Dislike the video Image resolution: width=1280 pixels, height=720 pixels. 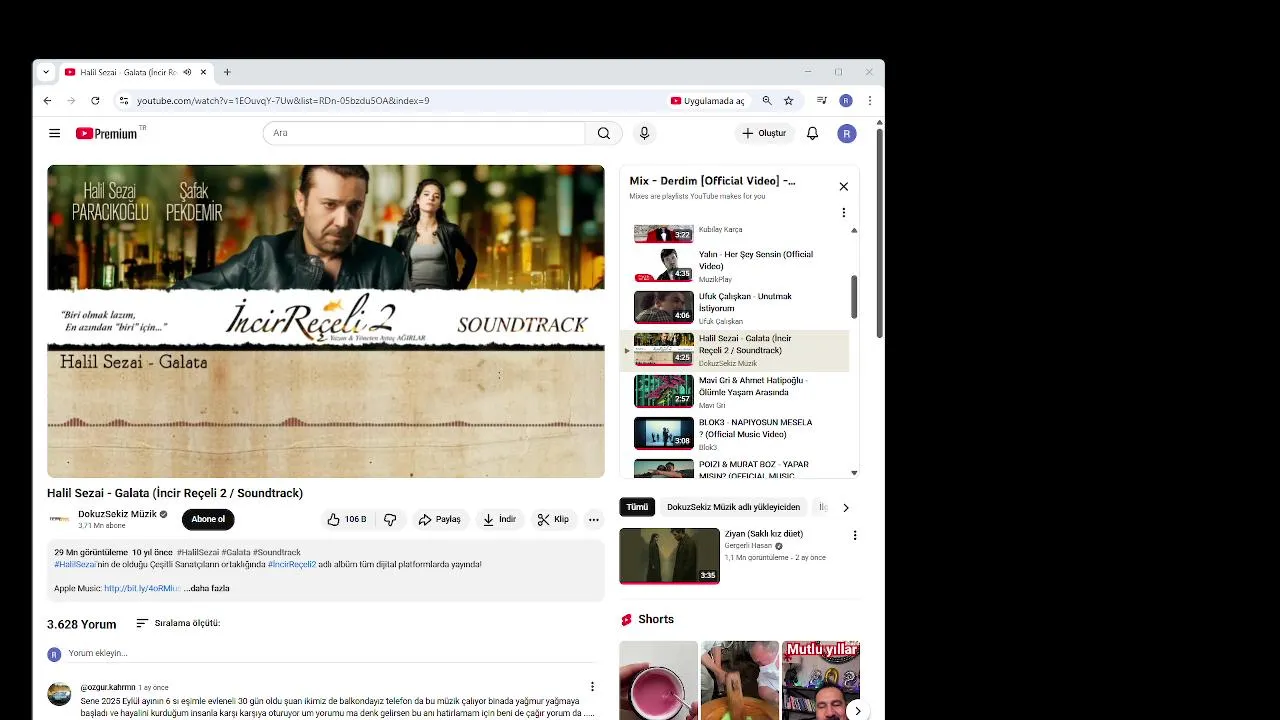point(390,519)
